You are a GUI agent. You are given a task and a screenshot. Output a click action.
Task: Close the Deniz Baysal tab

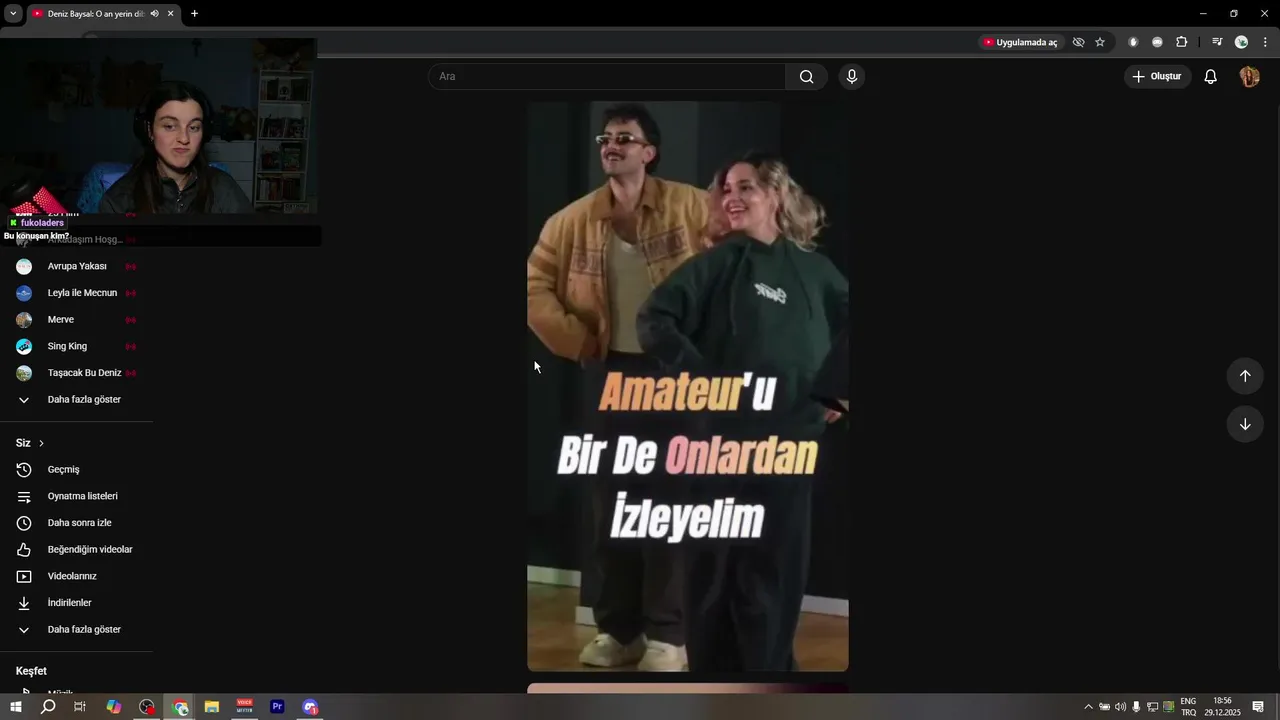(171, 14)
